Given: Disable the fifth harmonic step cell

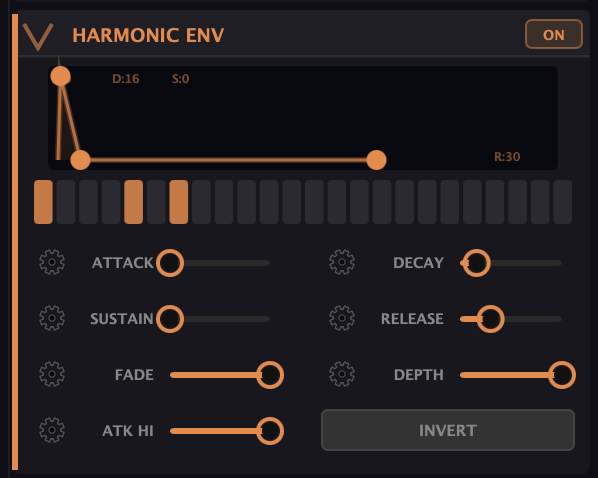Looking at the screenshot, I should pos(133,202).
